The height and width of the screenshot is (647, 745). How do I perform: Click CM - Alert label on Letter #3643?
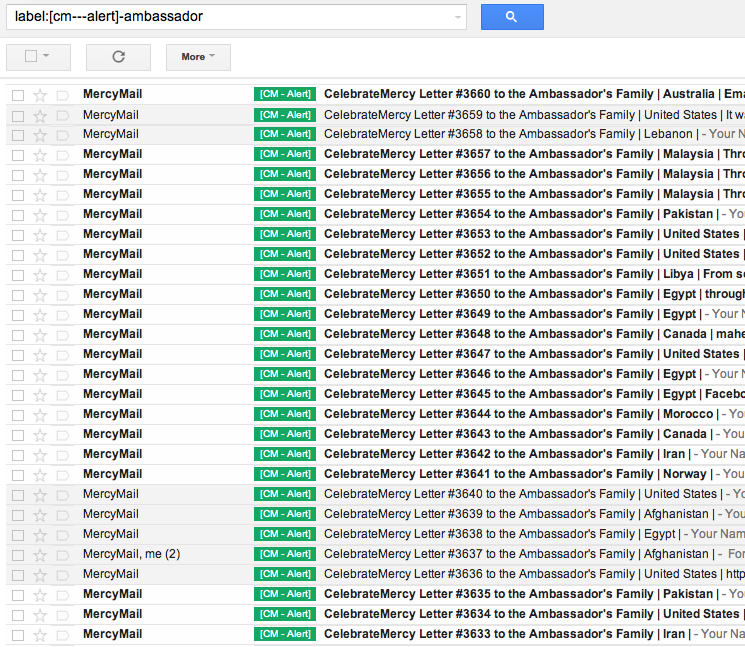tap(285, 434)
